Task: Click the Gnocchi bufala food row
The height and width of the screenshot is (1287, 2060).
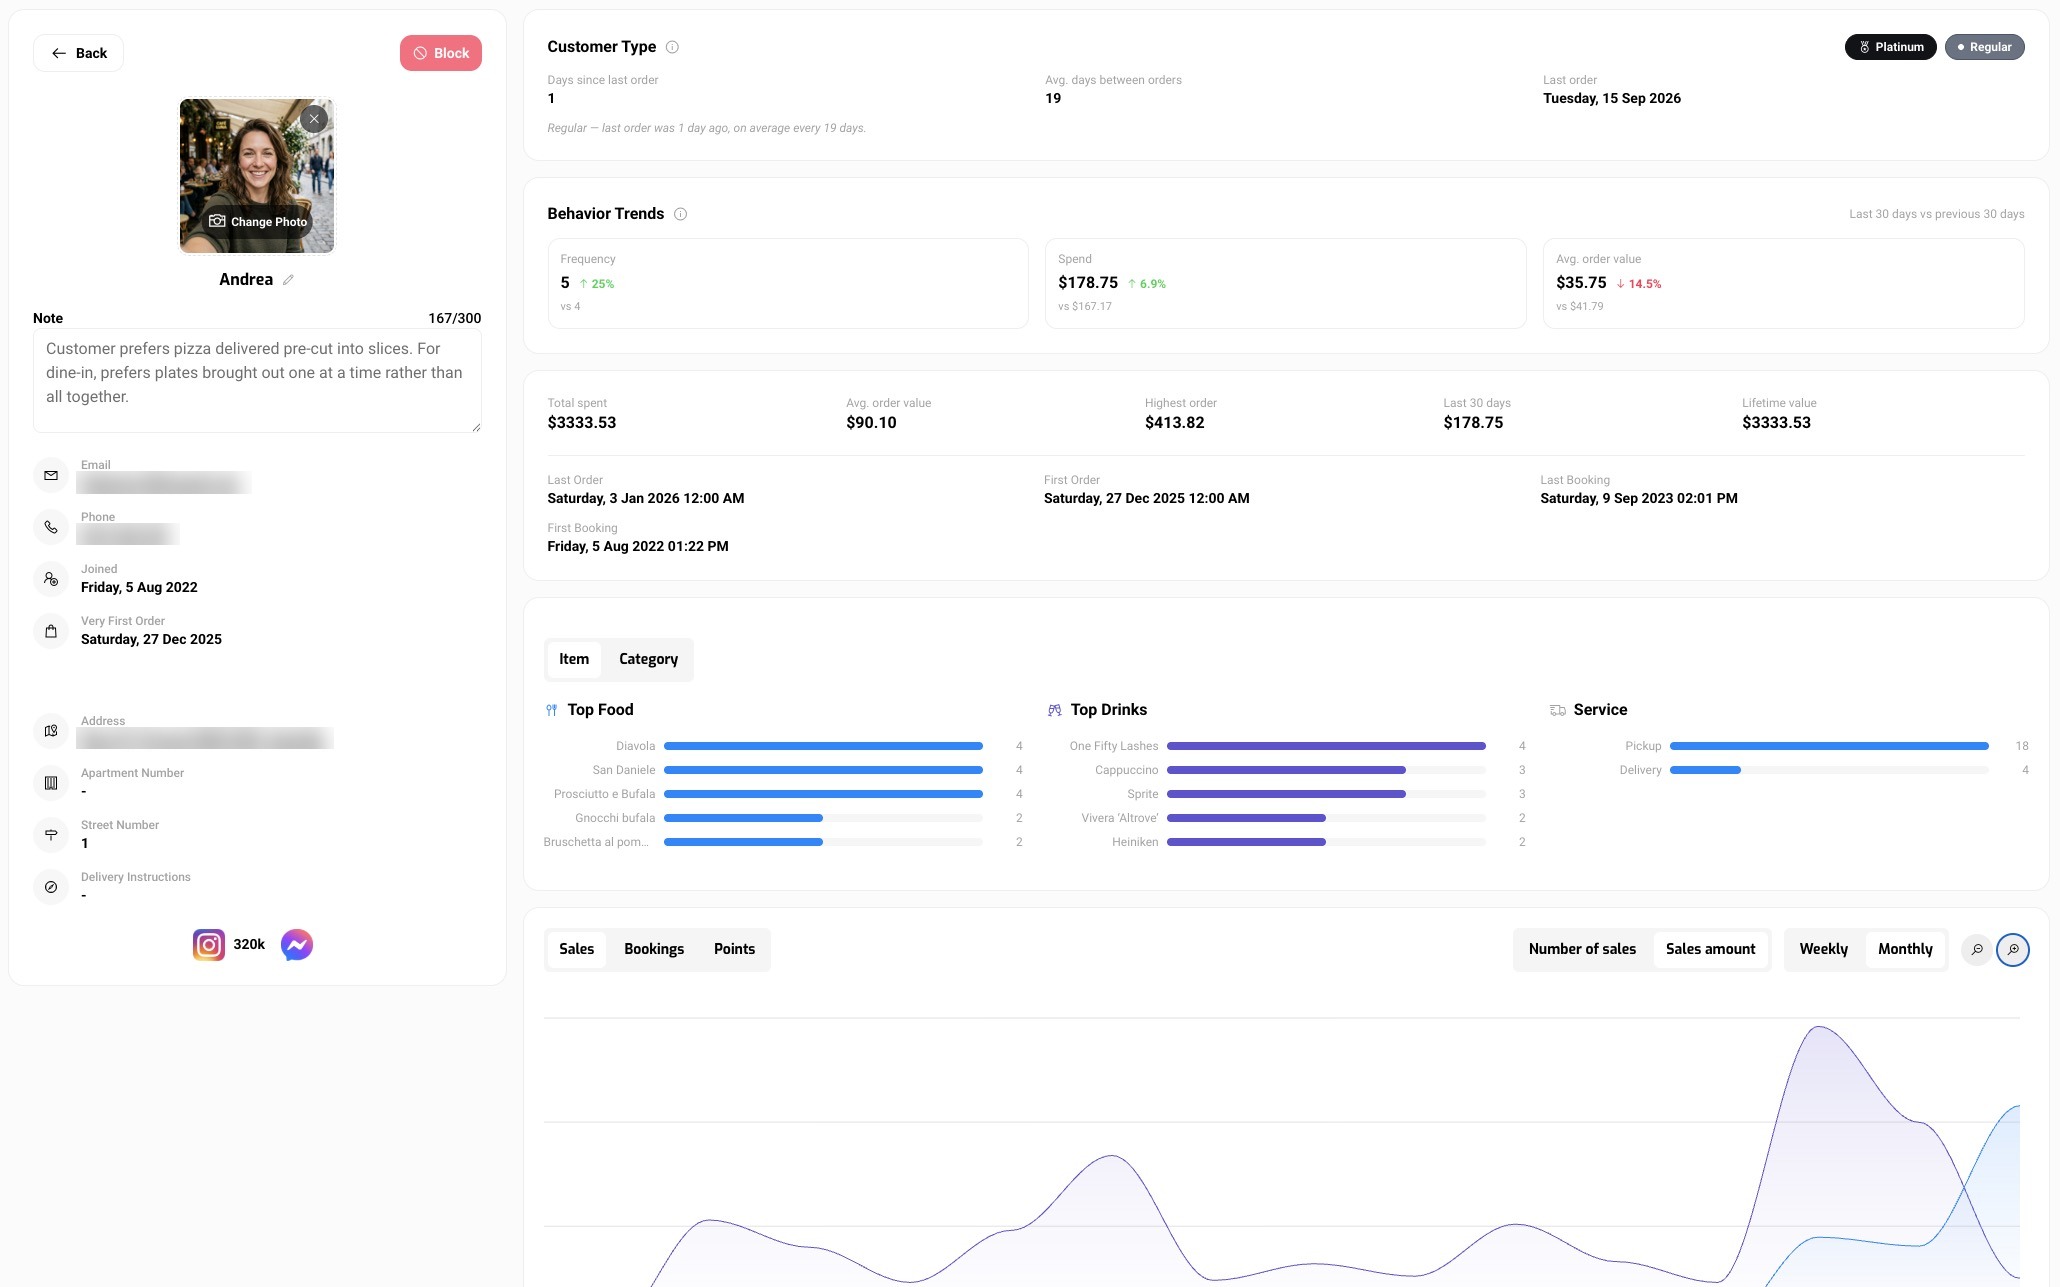Action: click(x=784, y=818)
